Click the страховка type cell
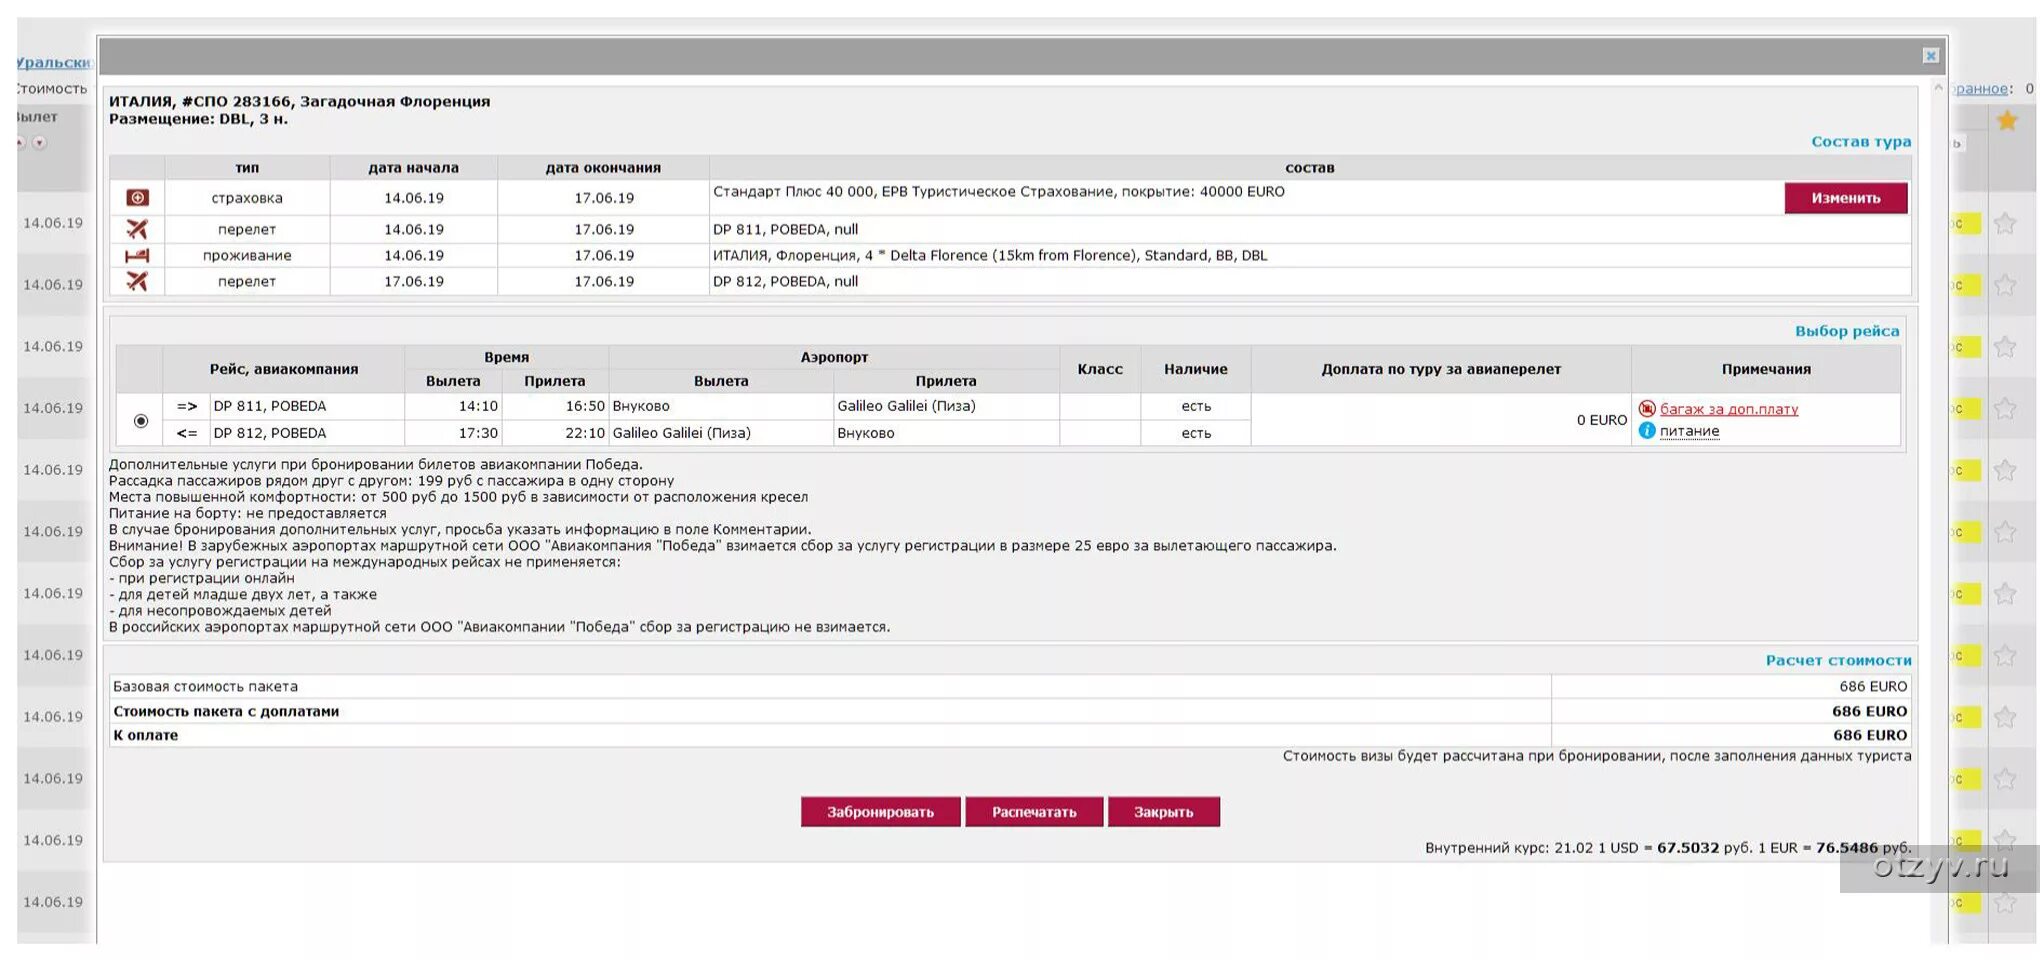The width and height of the screenshot is (2040, 960). pos(247,198)
